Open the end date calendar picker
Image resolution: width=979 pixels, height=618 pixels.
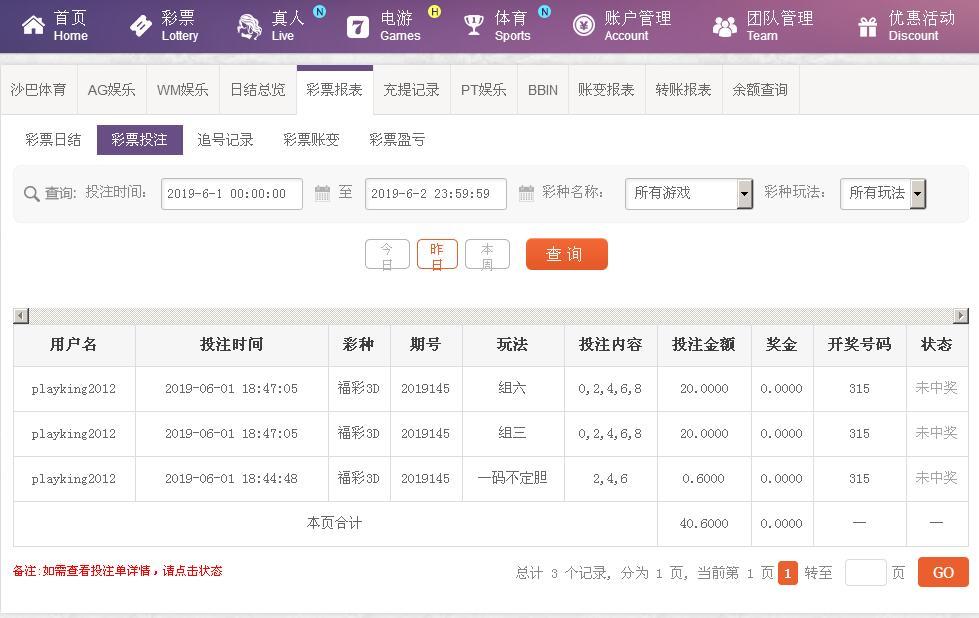(x=526, y=193)
